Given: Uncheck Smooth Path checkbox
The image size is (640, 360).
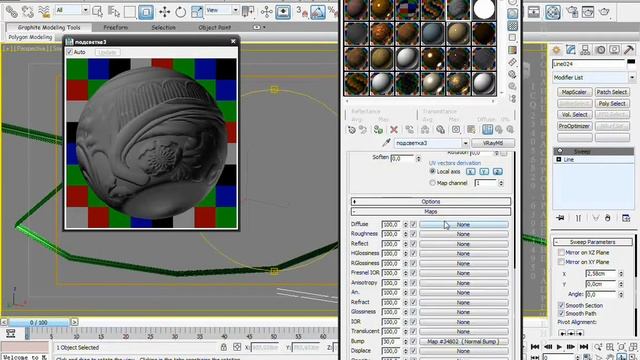Looking at the screenshot, I should 561,313.
